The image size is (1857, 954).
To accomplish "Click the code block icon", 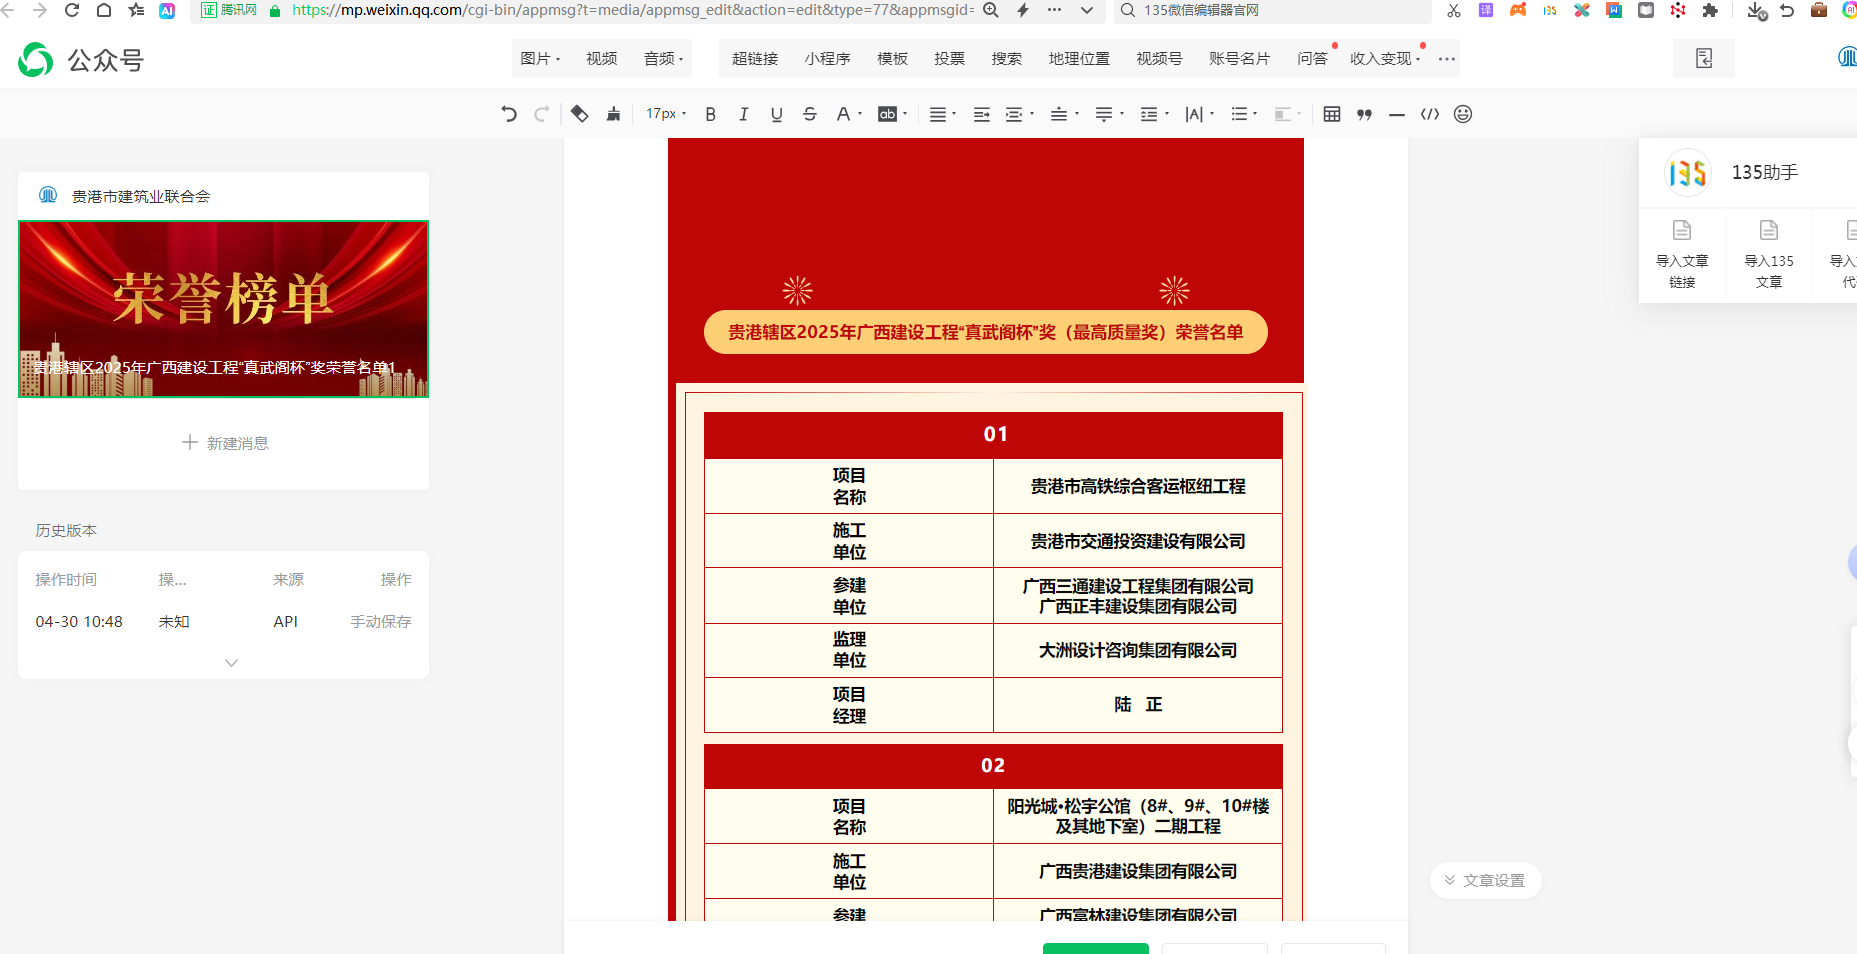I will pyautogui.click(x=1430, y=114).
